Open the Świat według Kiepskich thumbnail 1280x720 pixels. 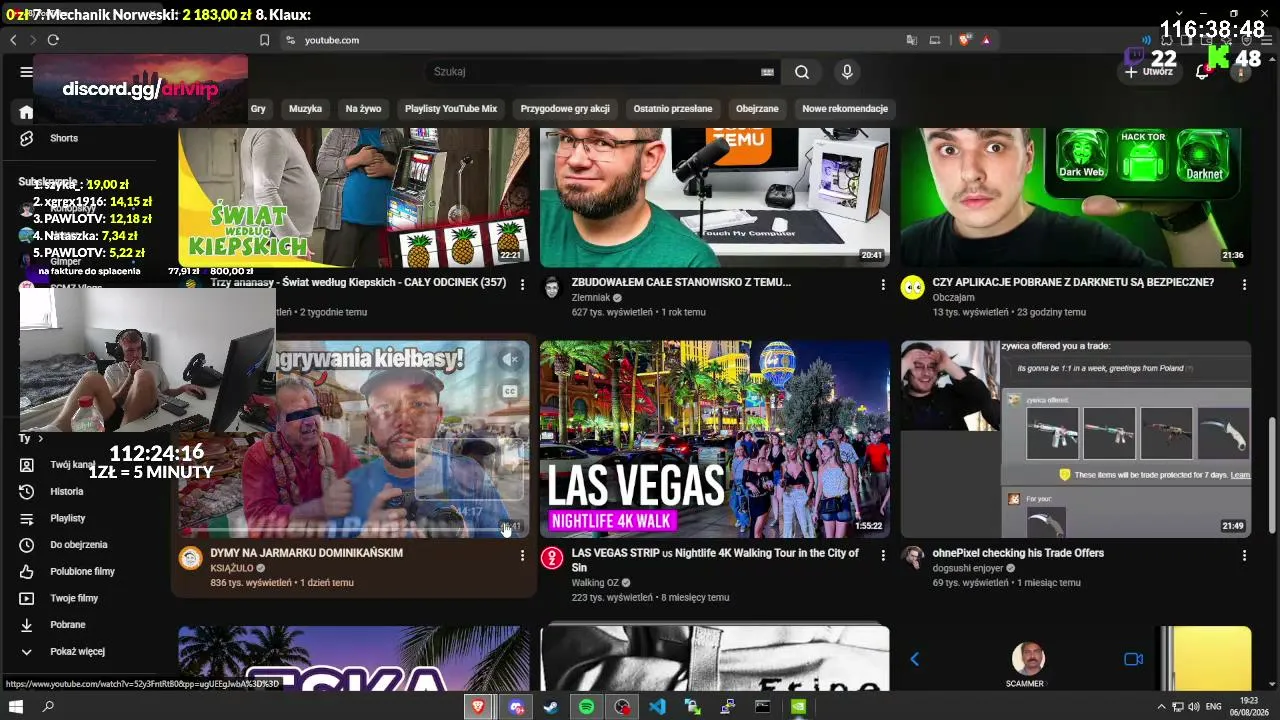354,197
